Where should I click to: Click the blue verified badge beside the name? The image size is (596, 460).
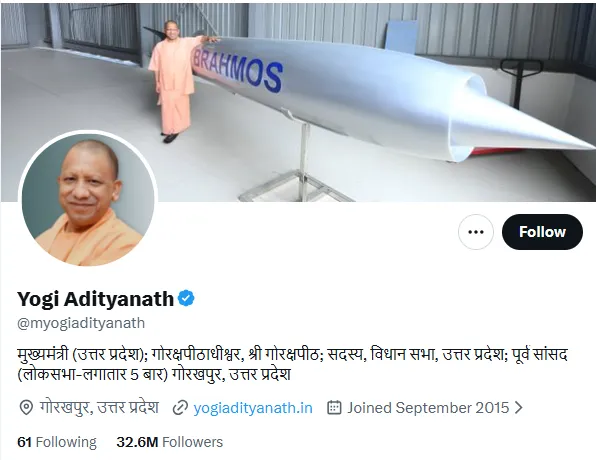(186, 298)
